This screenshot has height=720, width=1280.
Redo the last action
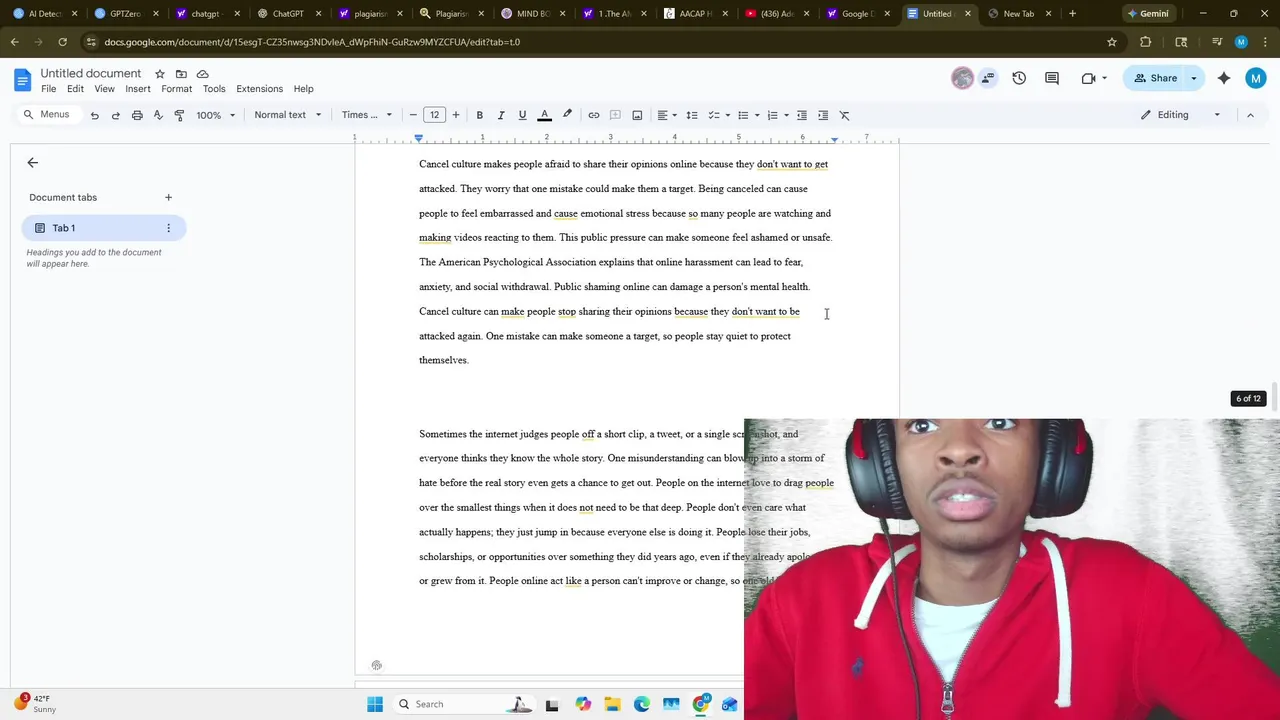point(116,115)
